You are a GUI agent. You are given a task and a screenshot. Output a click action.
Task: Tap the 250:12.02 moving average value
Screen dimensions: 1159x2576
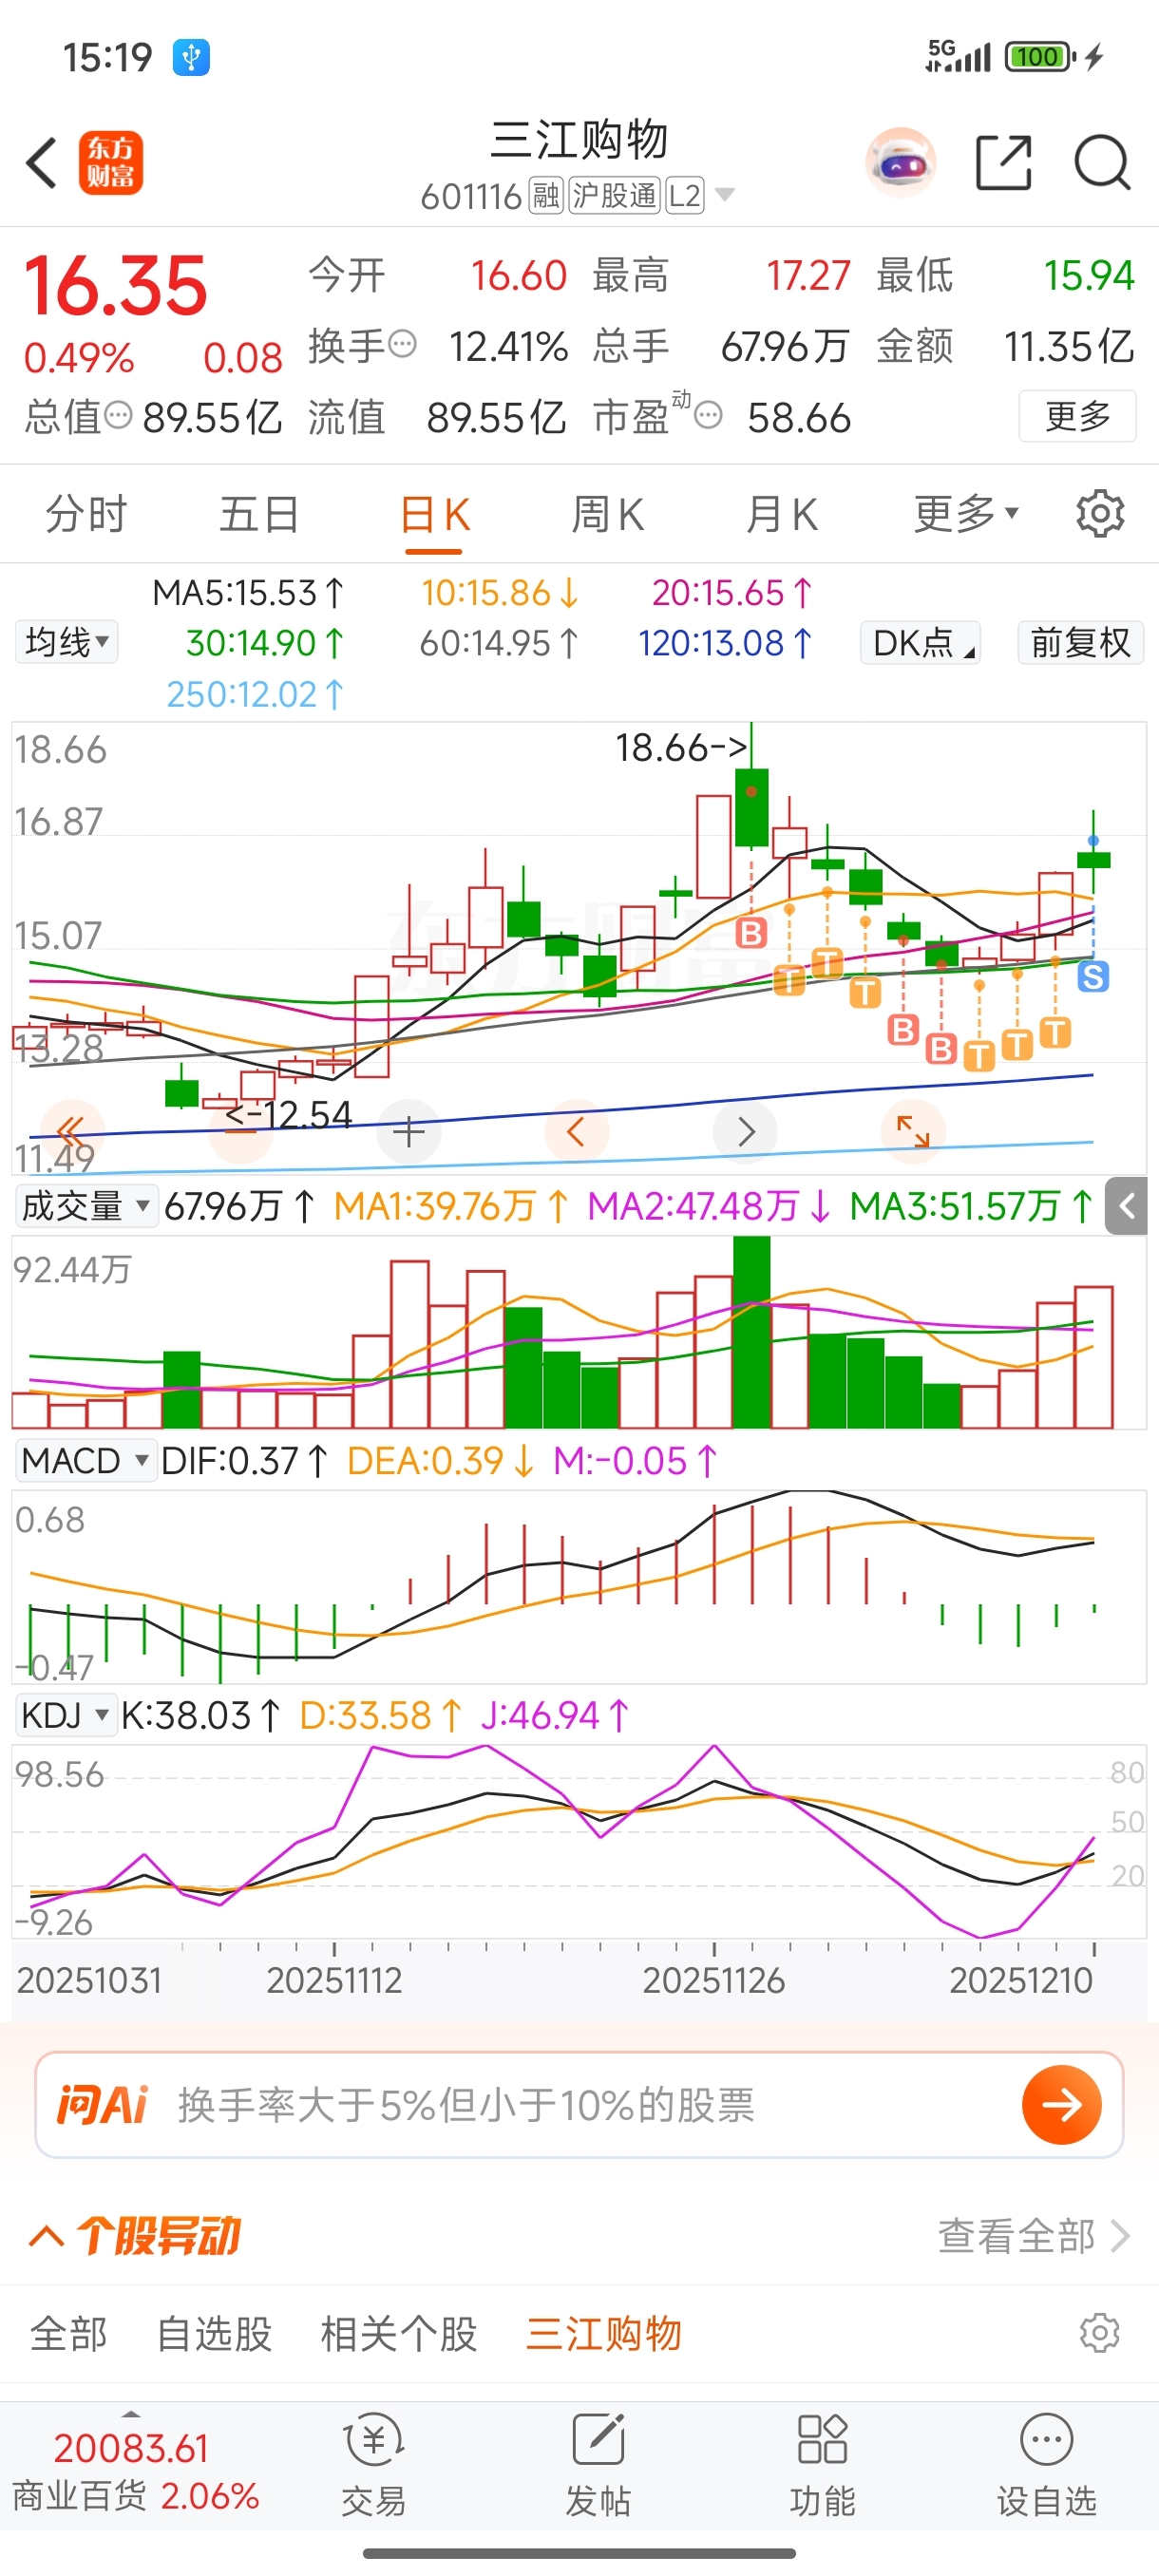tap(255, 694)
